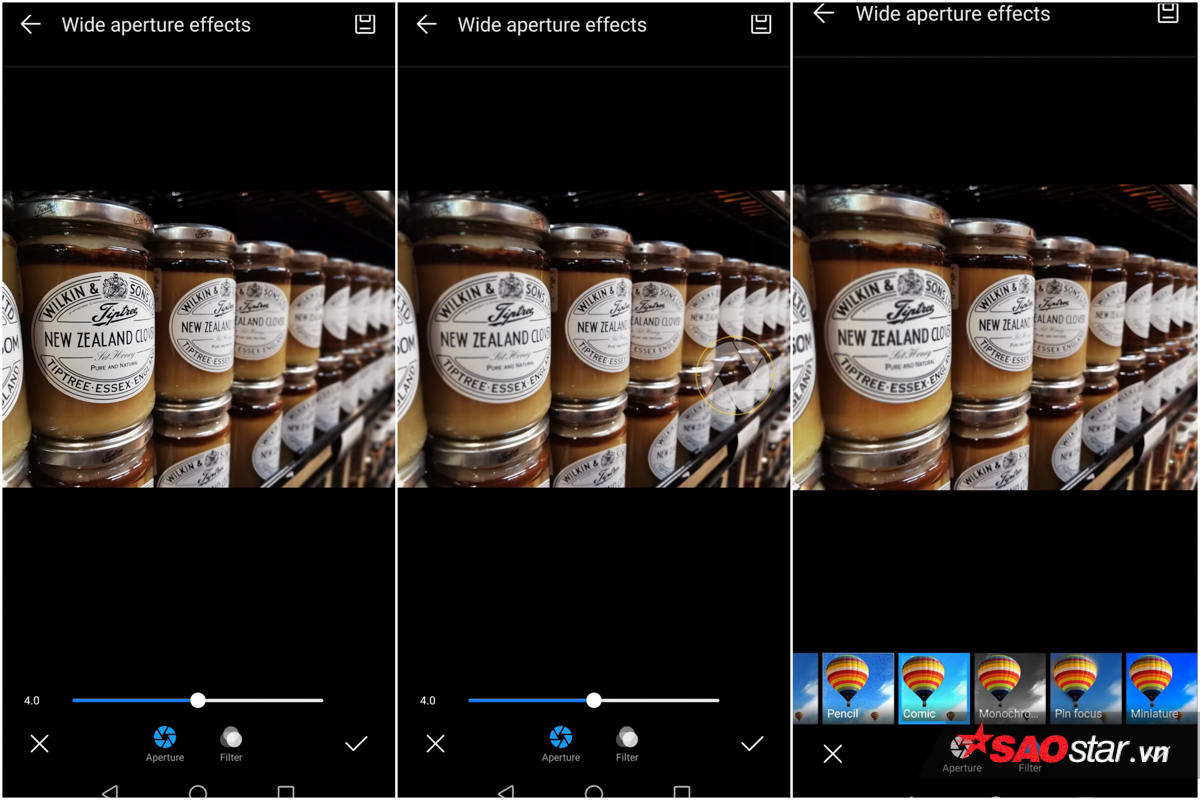Tap the save icon in the middle screen
Viewport: 1200px width, 800px height.
click(x=761, y=24)
